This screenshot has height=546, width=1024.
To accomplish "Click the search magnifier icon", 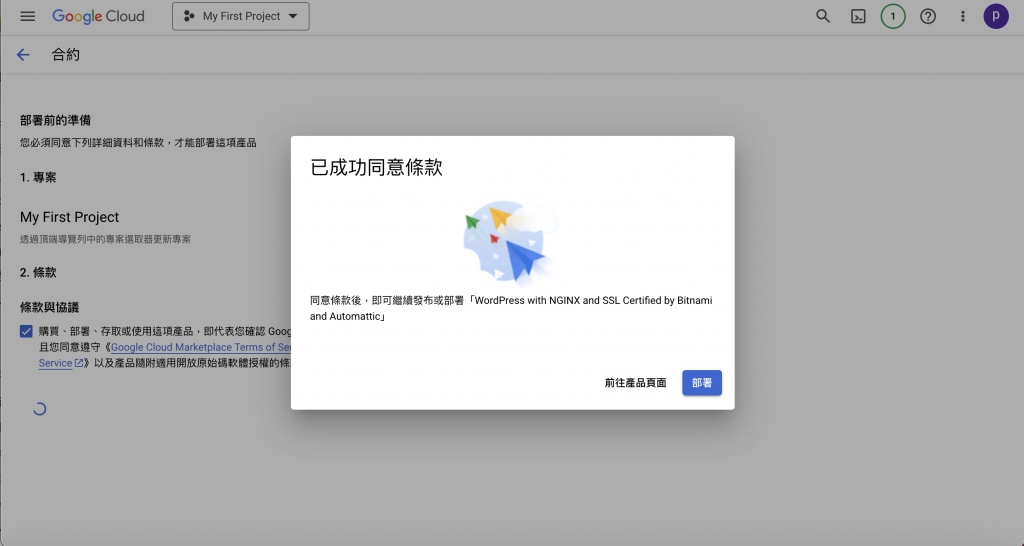I will [823, 16].
